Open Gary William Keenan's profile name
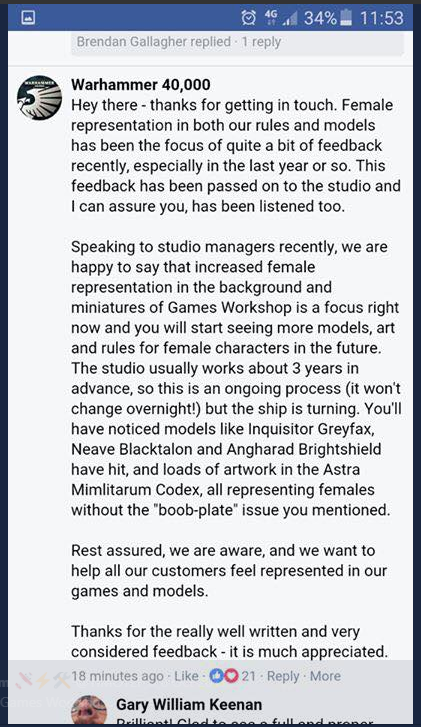Screen dimensions: 421x727 pos(189,704)
